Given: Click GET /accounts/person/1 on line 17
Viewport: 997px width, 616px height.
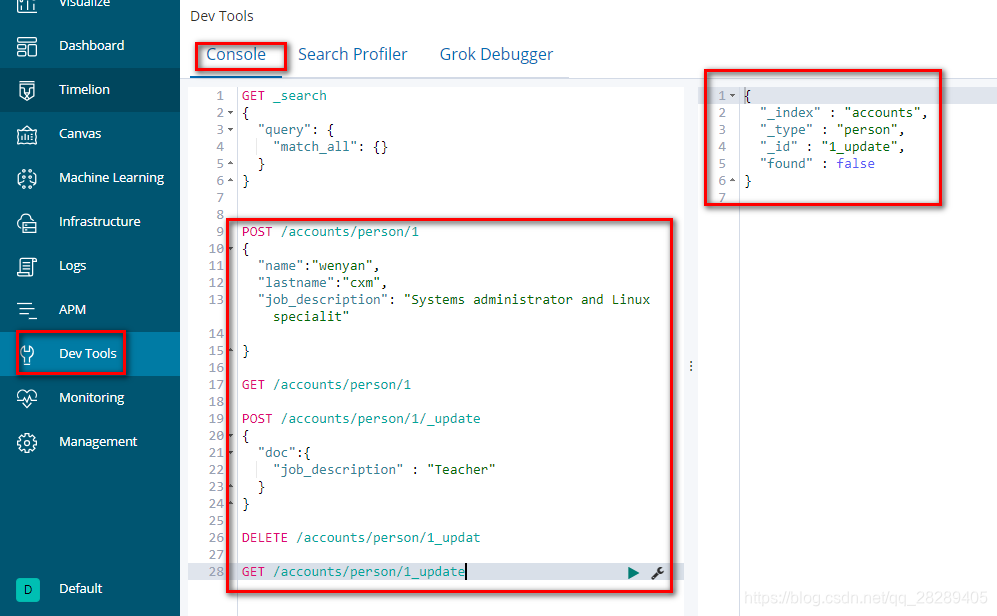Looking at the screenshot, I should click(326, 385).
